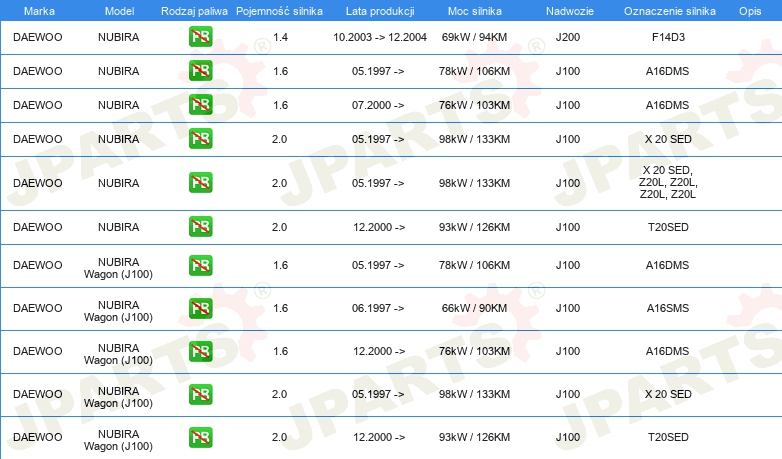Click the 06.1997 -> production date cell
The height and width of the screenshot is (459, 782).
378,308
